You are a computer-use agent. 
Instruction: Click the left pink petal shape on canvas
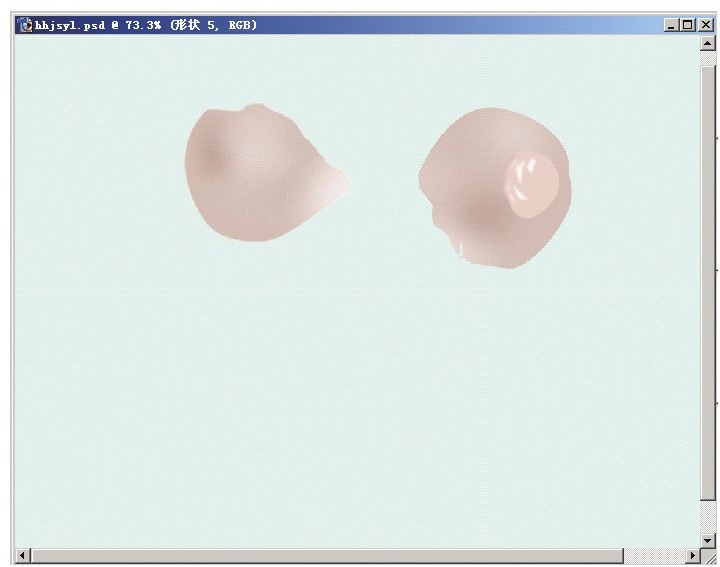click(x=266, y=173)
